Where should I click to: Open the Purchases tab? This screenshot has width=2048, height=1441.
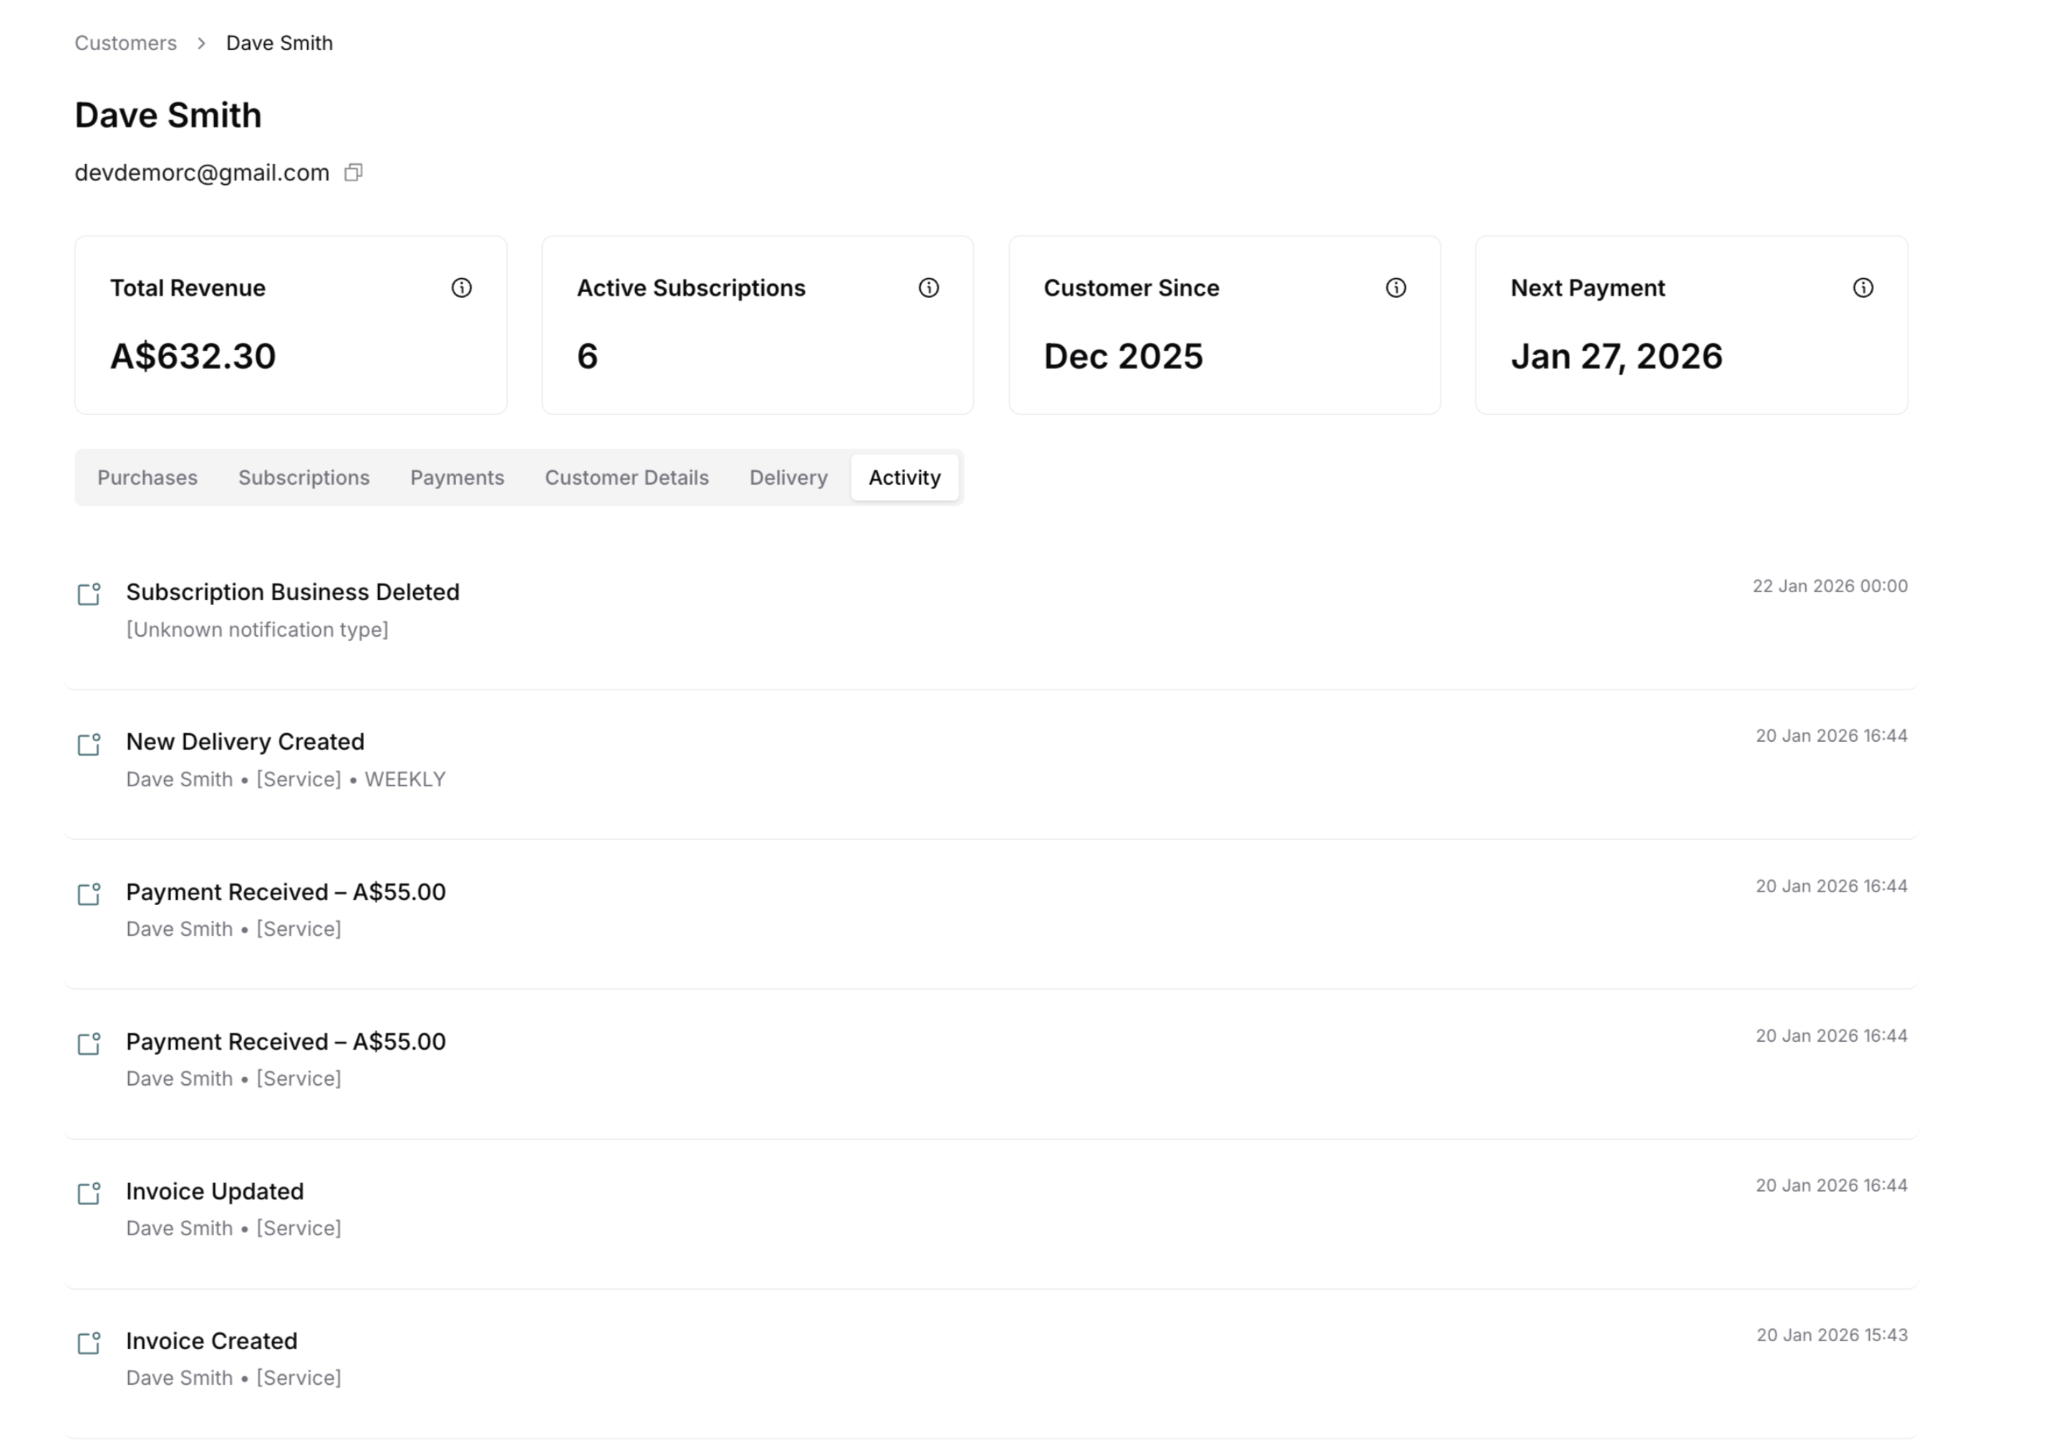[x=147, y=478]
